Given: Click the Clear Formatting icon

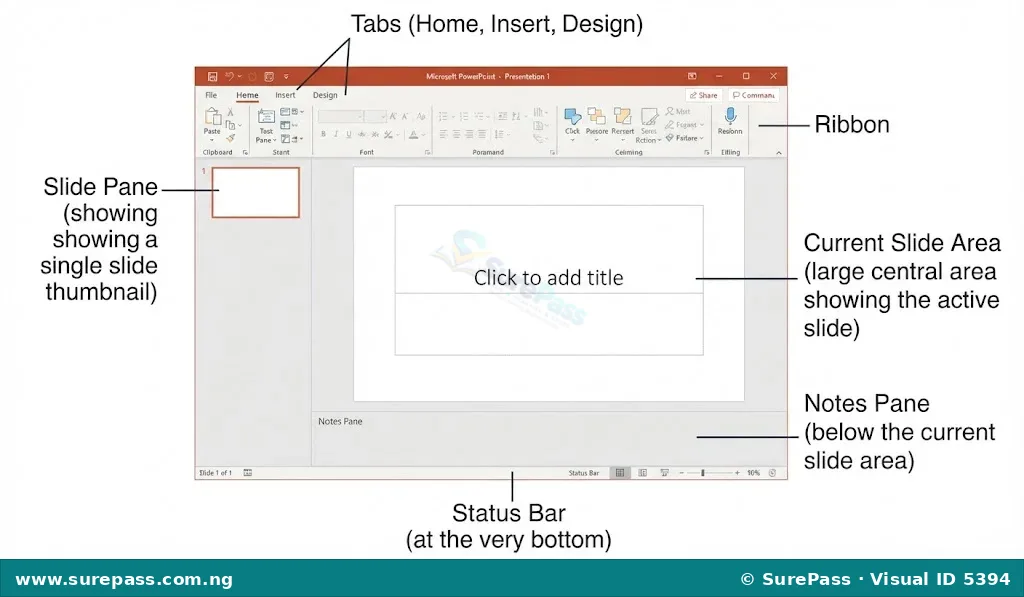Looking at the screenshot, I should [421, 116].
